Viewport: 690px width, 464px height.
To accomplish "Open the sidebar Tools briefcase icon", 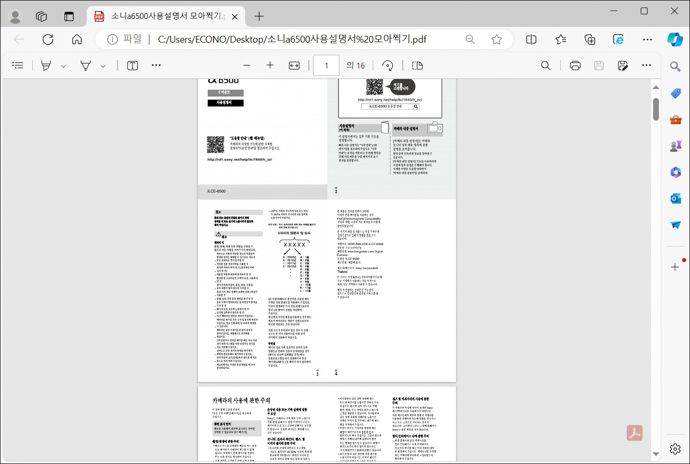I will click(675, 119).
